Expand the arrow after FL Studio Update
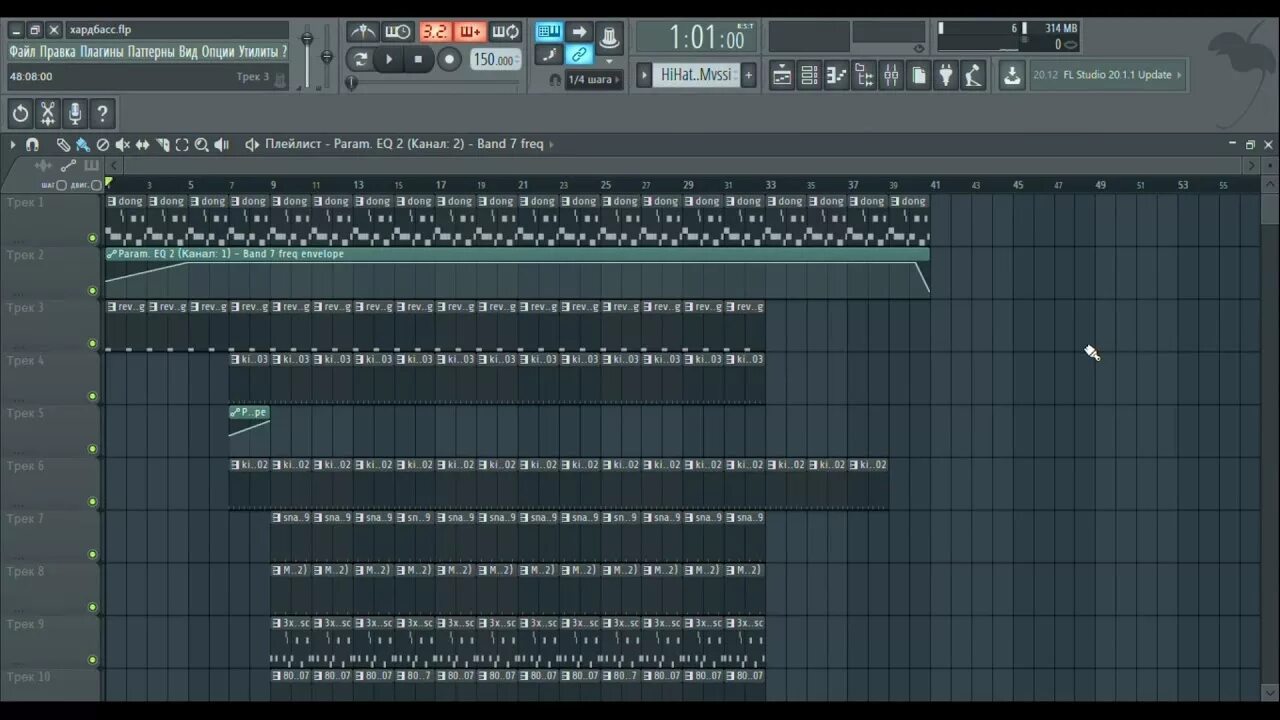 1180,75
